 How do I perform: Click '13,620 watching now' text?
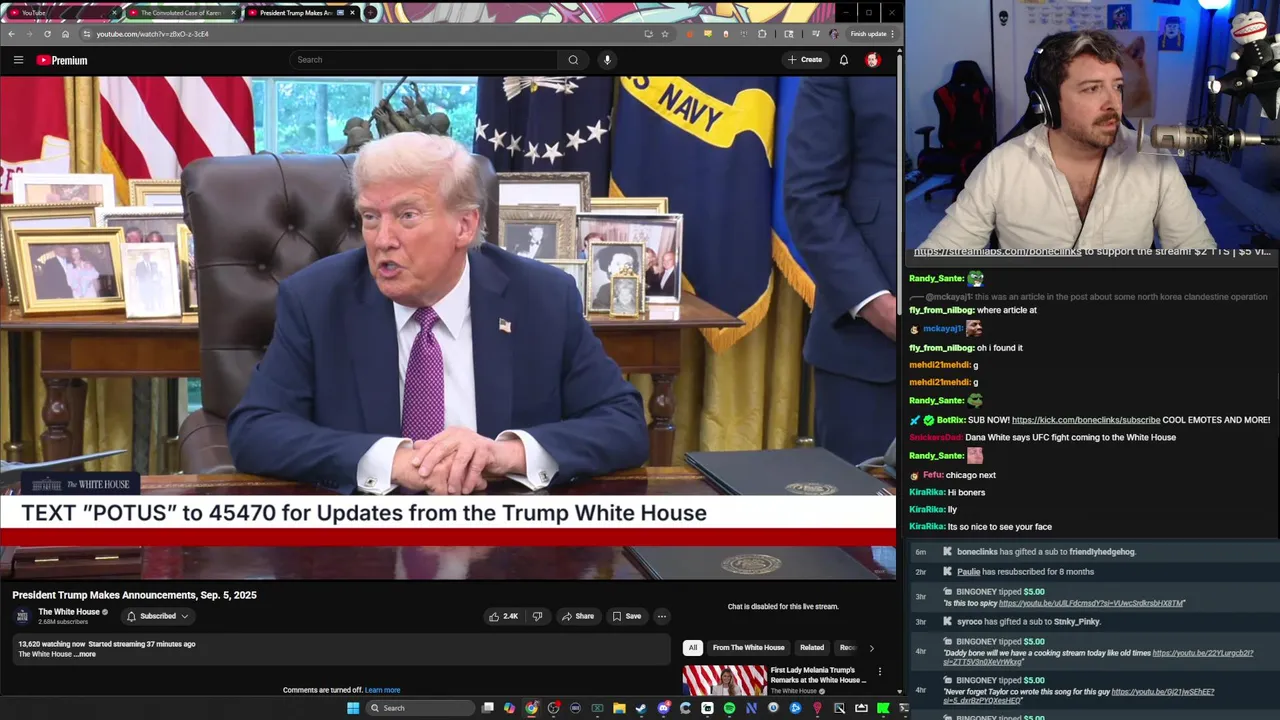pos(51,644)
